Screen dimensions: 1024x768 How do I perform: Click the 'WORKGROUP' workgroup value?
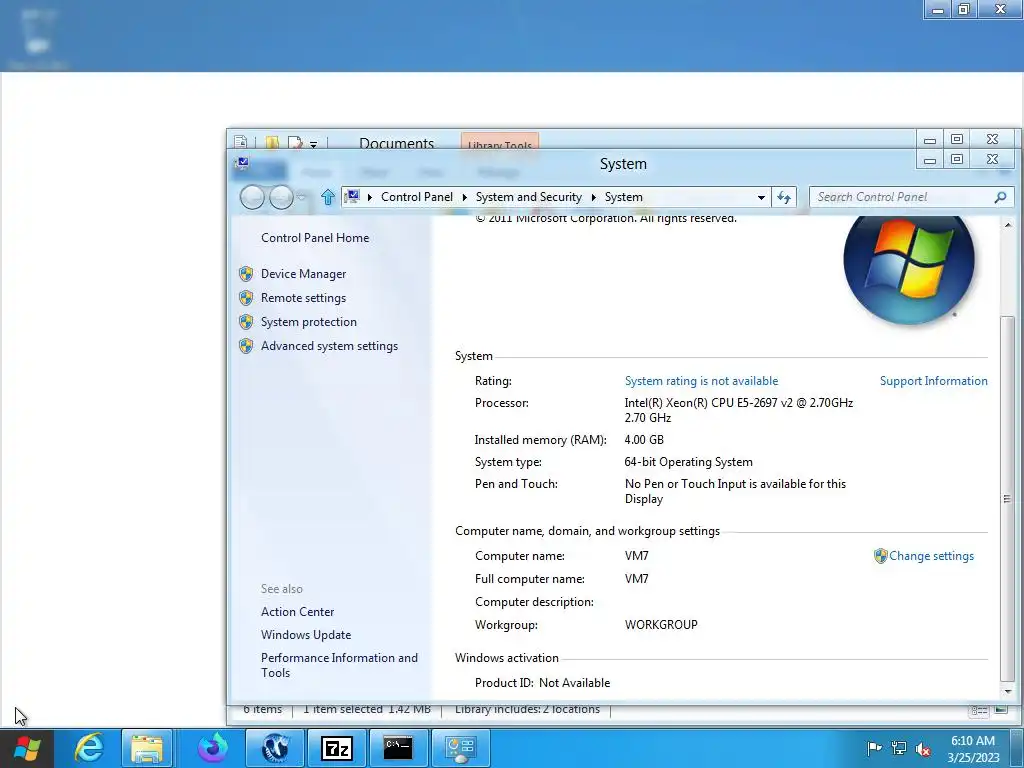661,625
